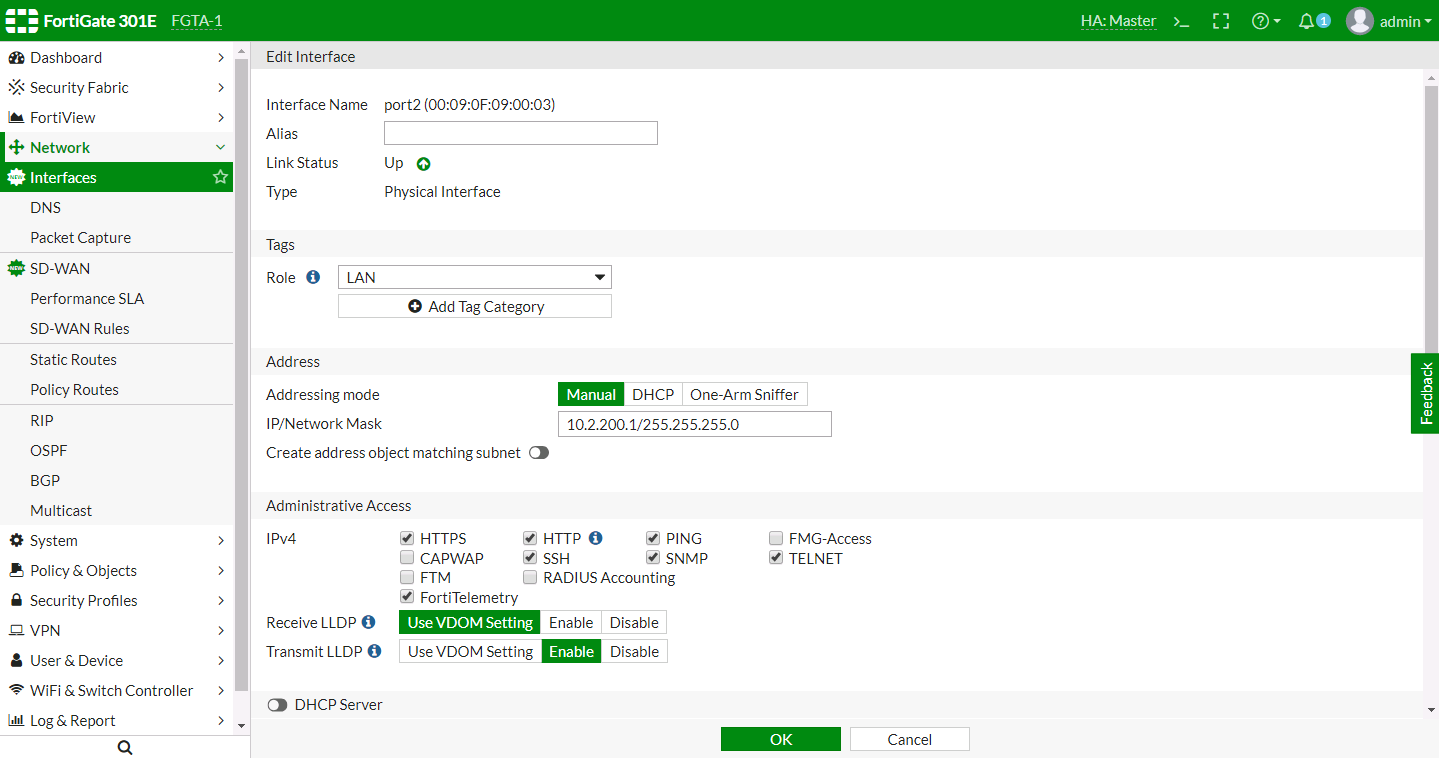Open Static Routes in the sidebar
This screenshot has height=758, width=1439.
(73, 359)
